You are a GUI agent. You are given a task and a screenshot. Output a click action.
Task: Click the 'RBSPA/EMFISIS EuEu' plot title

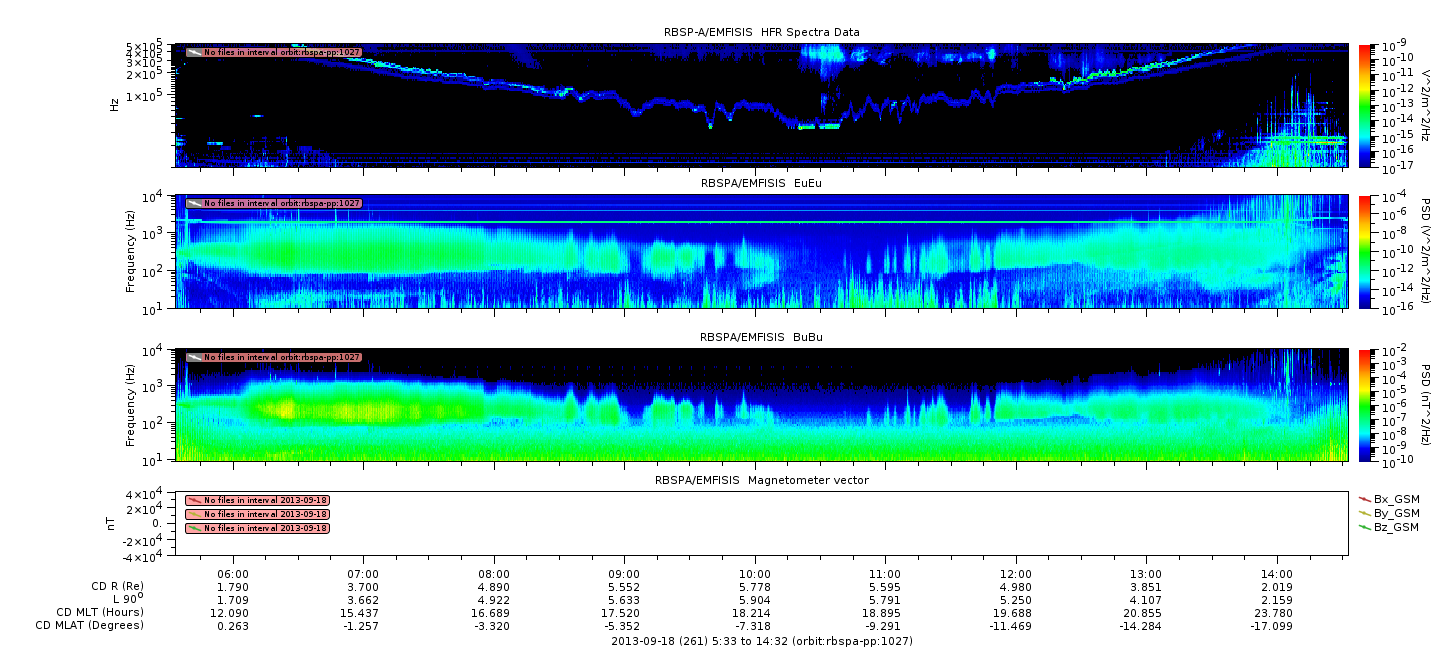pyautogui.click(x=761, y=183)
